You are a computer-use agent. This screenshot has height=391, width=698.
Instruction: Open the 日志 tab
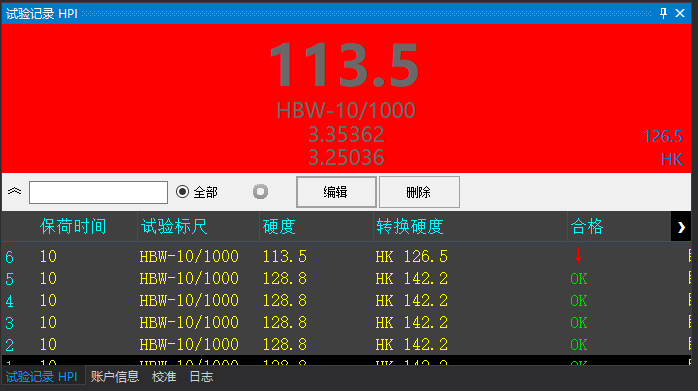(x=201, y=377)
